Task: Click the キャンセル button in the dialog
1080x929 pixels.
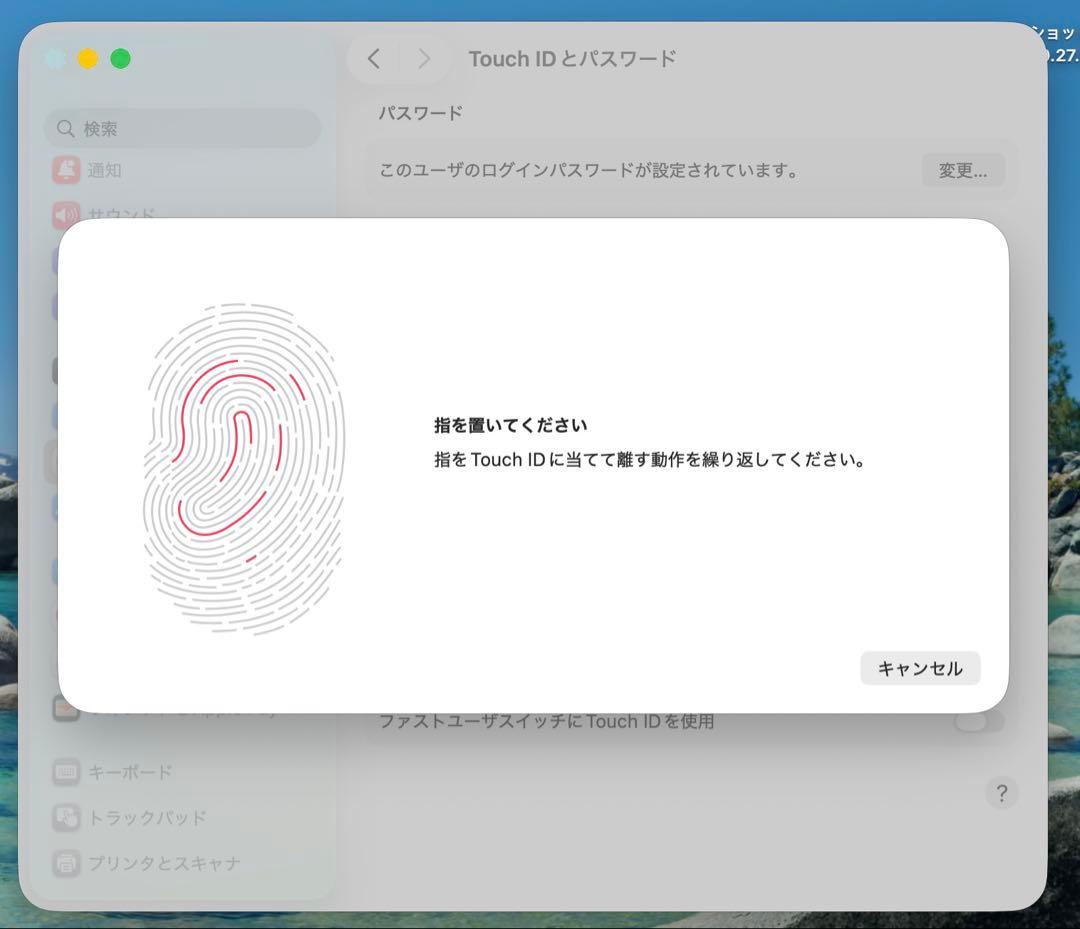Action: click(x=919, y=669)
